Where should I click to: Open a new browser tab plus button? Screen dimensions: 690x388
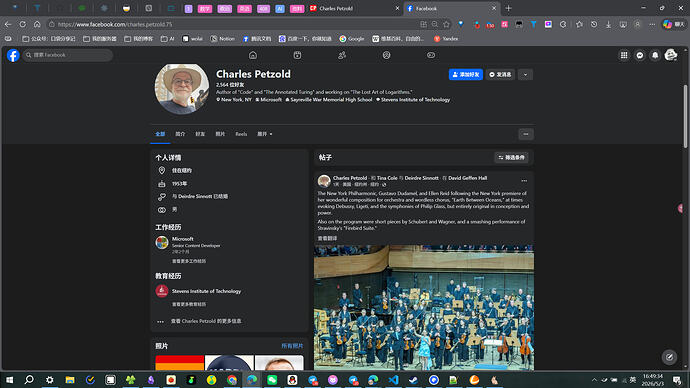(508, 8)
